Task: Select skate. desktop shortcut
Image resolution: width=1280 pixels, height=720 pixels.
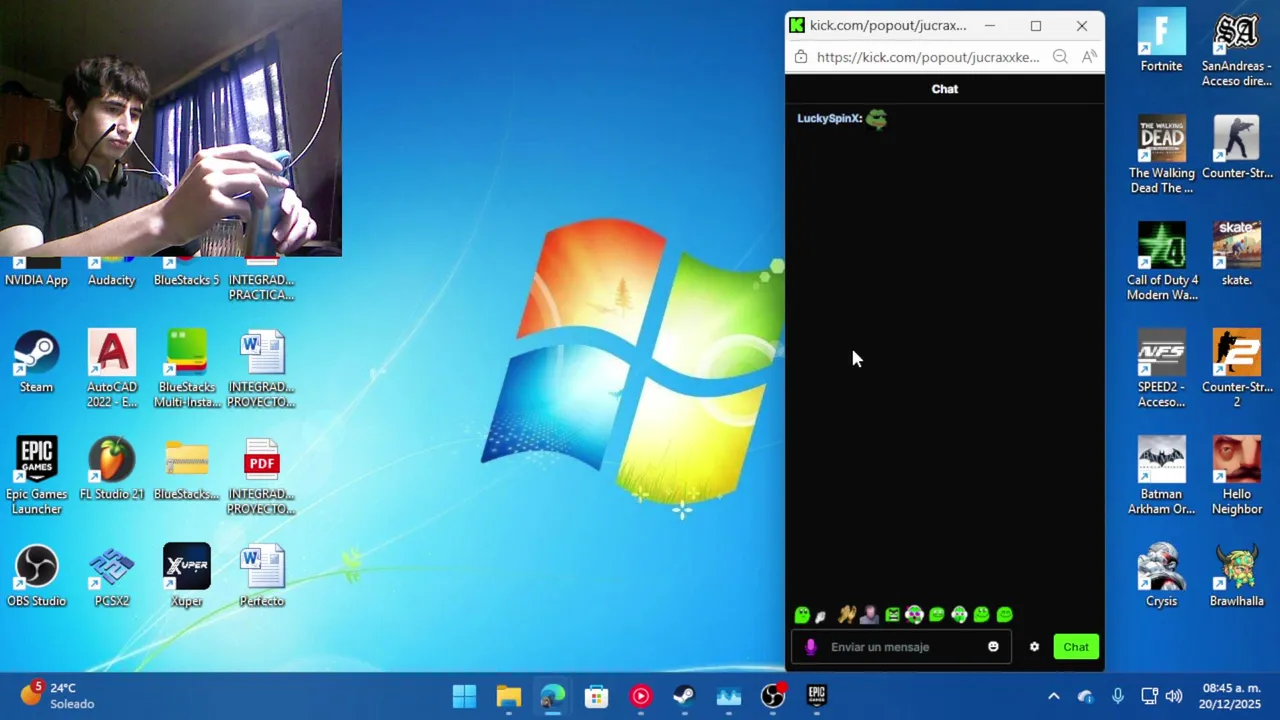Action: click(x=1236, y=255)
